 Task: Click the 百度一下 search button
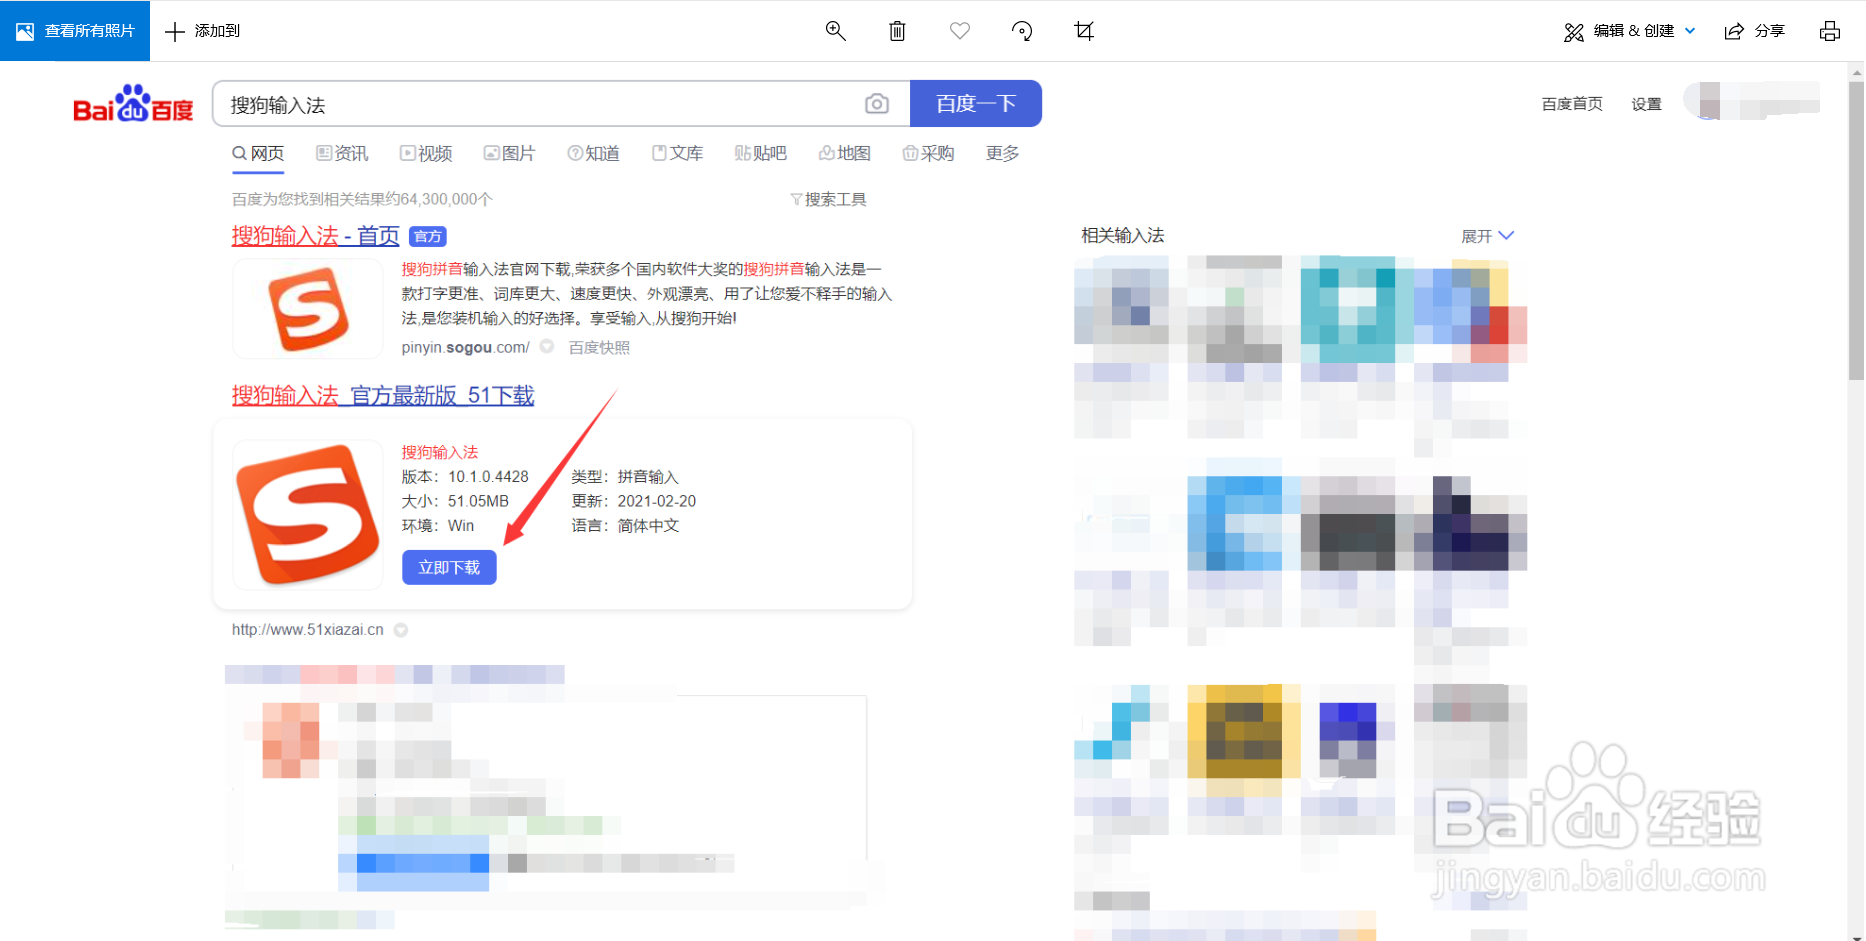(x=975, y=103)
